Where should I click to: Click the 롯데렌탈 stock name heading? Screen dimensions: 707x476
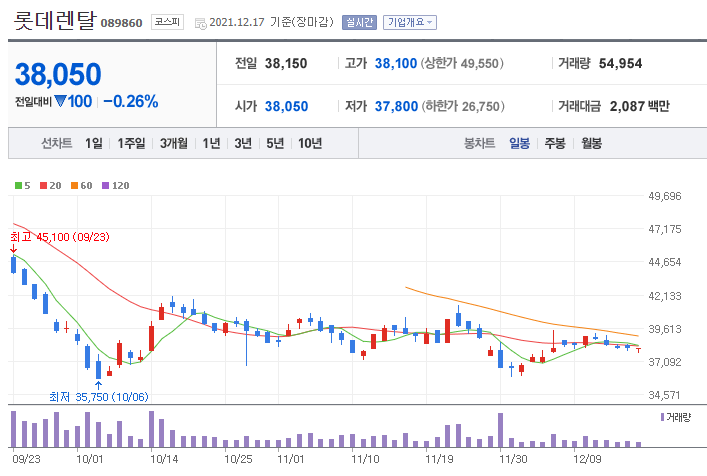55,20
